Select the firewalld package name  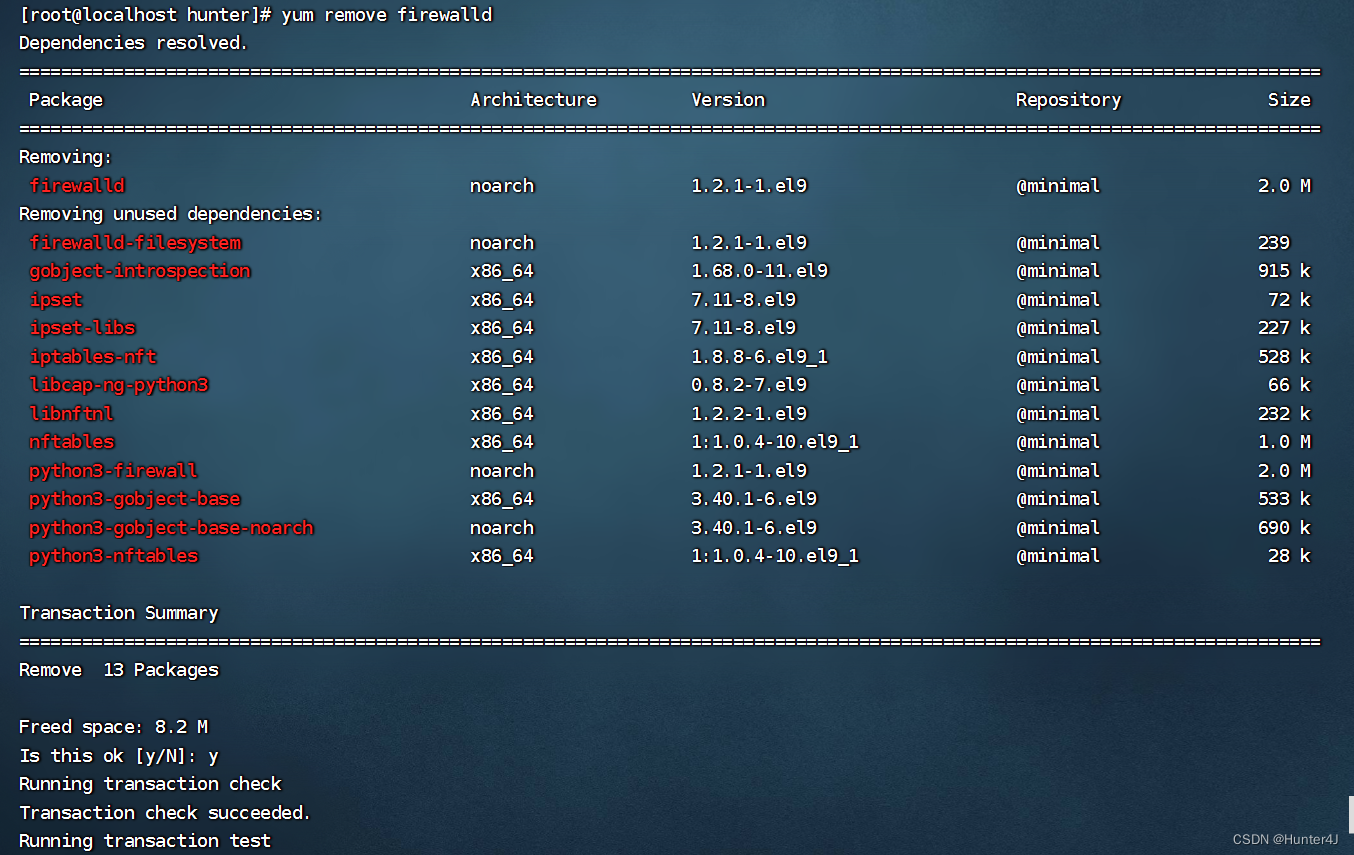coord(77,185)
